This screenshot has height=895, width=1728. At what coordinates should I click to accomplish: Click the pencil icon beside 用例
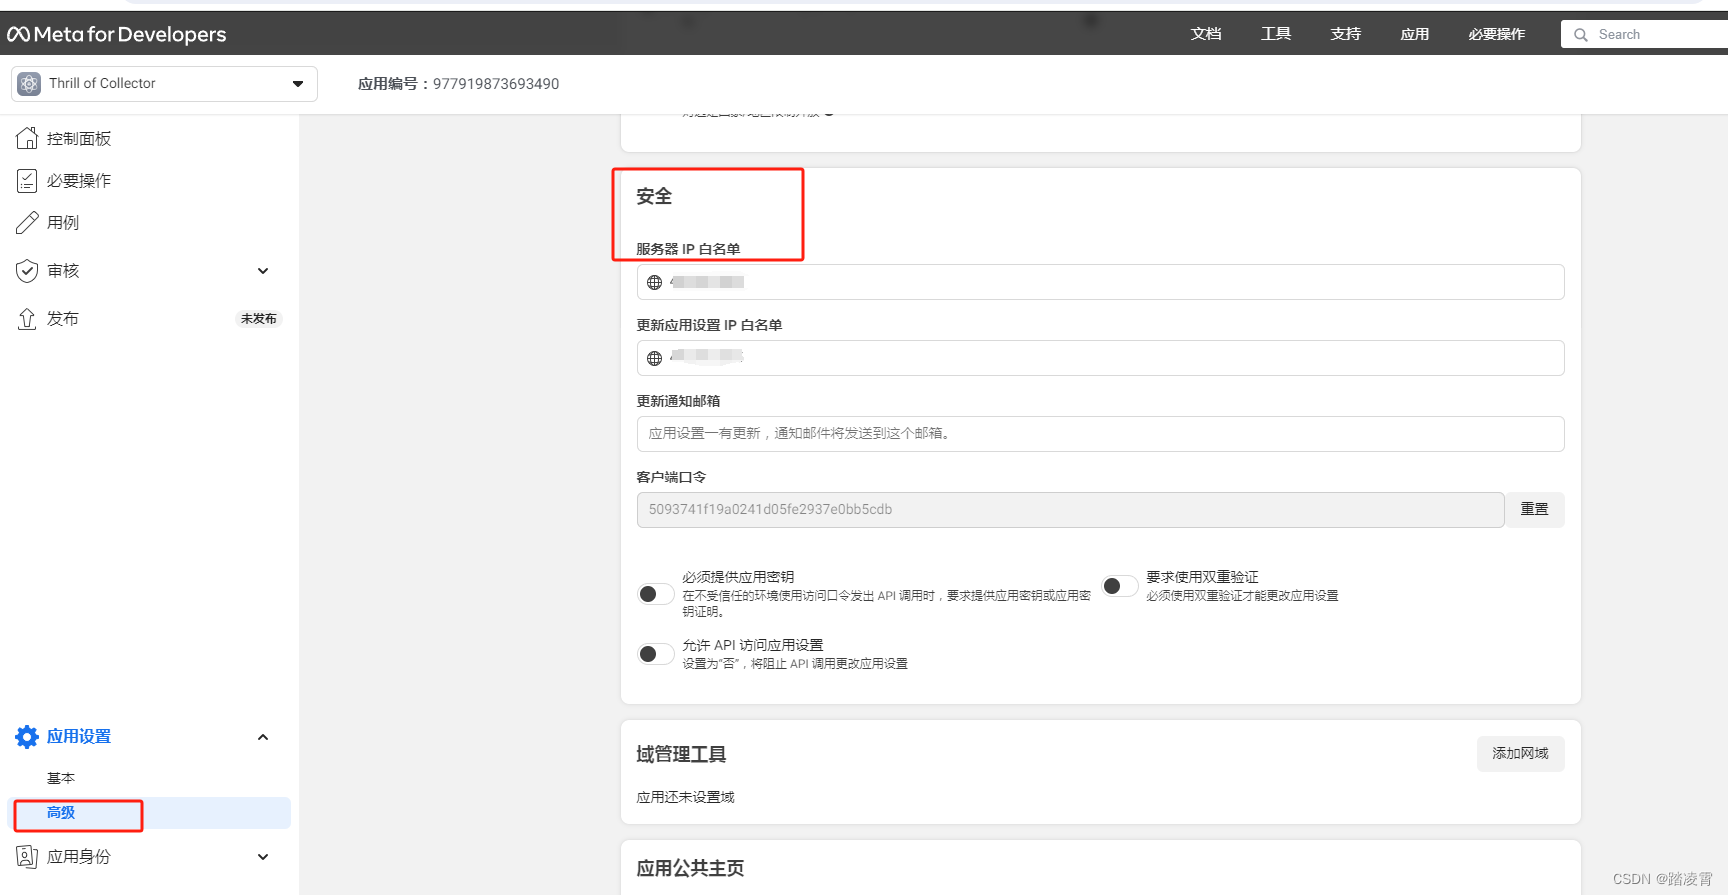coord(27,222)
